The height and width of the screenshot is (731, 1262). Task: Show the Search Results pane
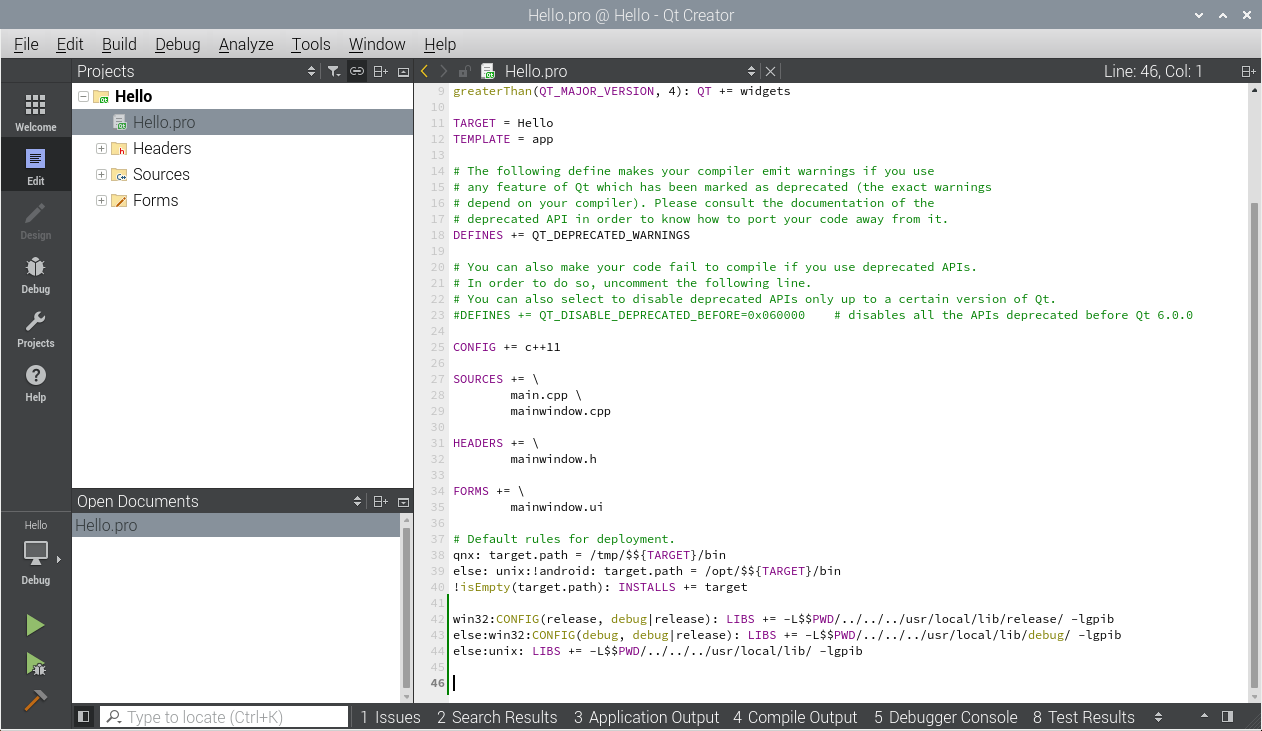point(497,717)
